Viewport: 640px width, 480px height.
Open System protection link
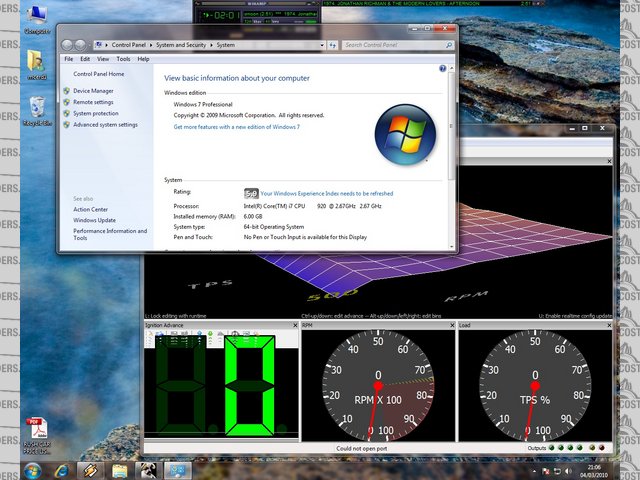click(x=96, y=113)
